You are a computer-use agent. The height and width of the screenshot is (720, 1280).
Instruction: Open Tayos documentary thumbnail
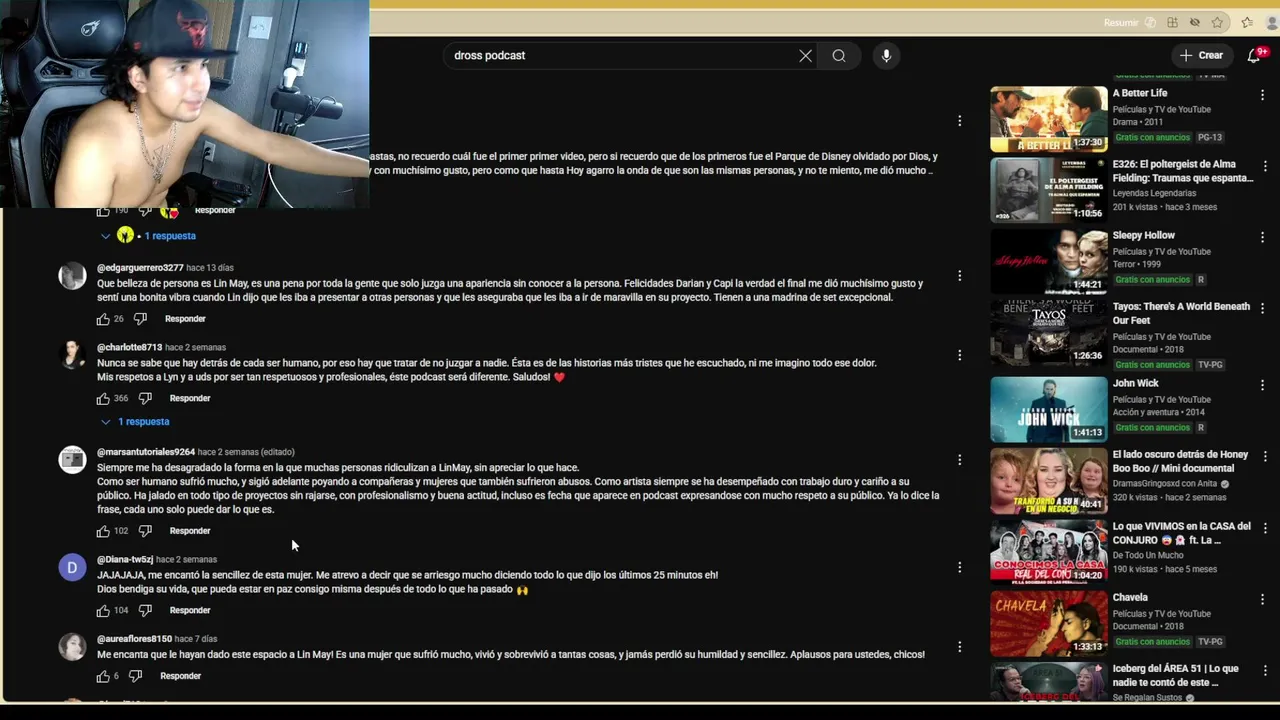pyautogui.click(x=1049, y=332)
